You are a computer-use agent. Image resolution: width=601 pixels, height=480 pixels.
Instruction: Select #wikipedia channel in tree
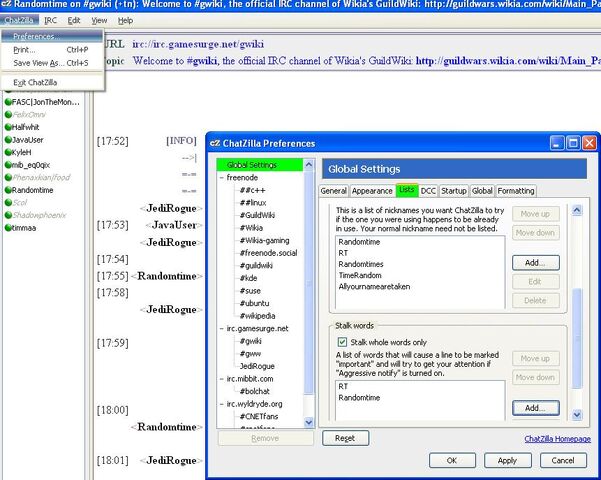pyautogui.click(x=258, y=316)
